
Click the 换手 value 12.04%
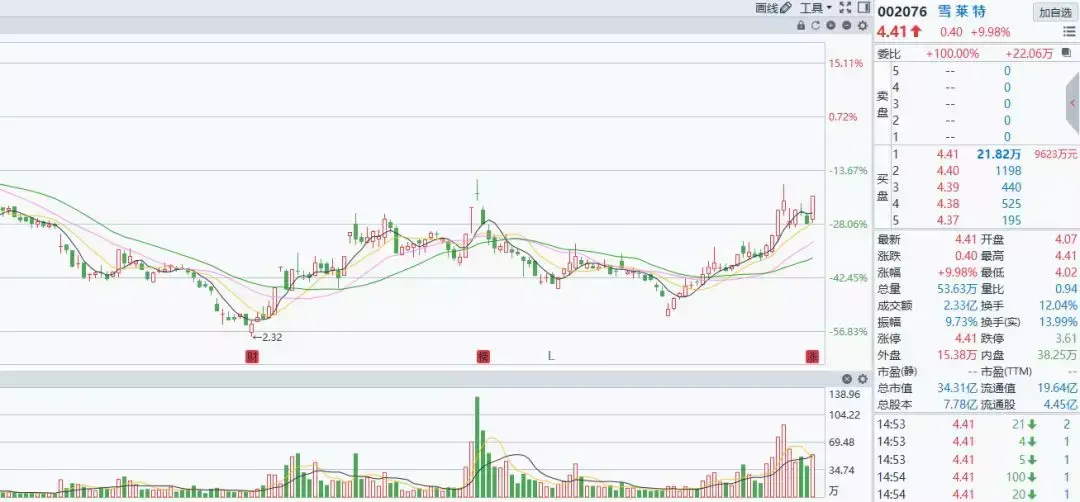tap(1058, 306)
